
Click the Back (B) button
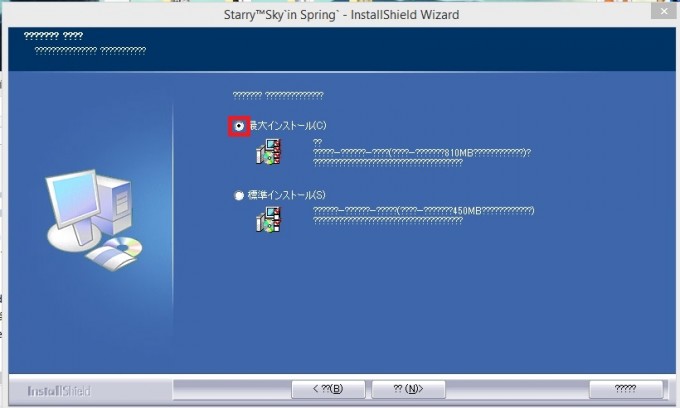328,389
